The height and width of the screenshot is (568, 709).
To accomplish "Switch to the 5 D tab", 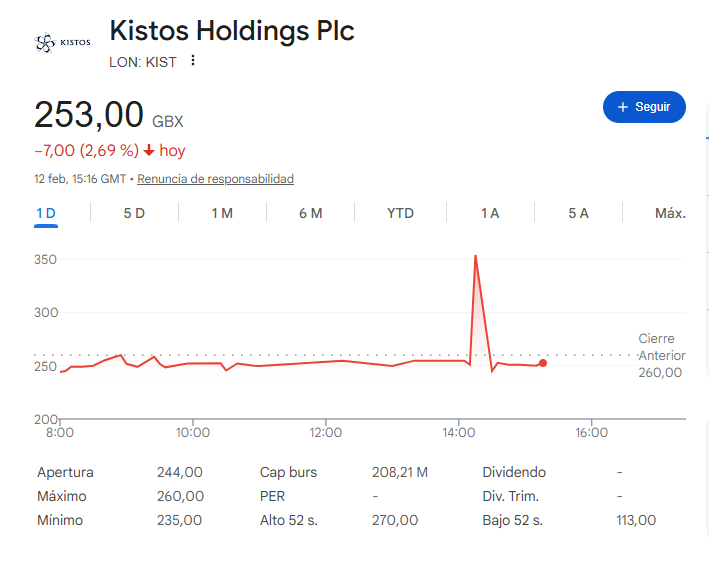I will [x=134, y=213].
